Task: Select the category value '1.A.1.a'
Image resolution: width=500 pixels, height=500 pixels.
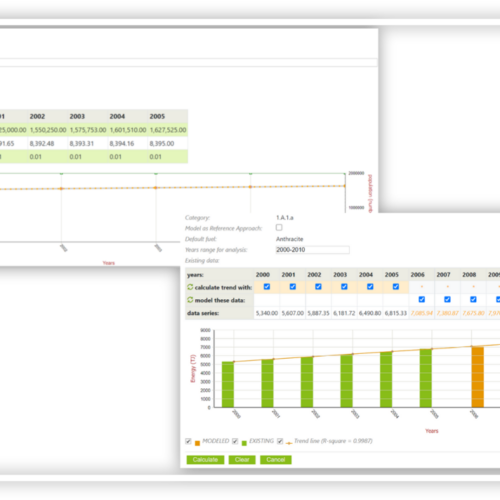Action: point(285,218)
